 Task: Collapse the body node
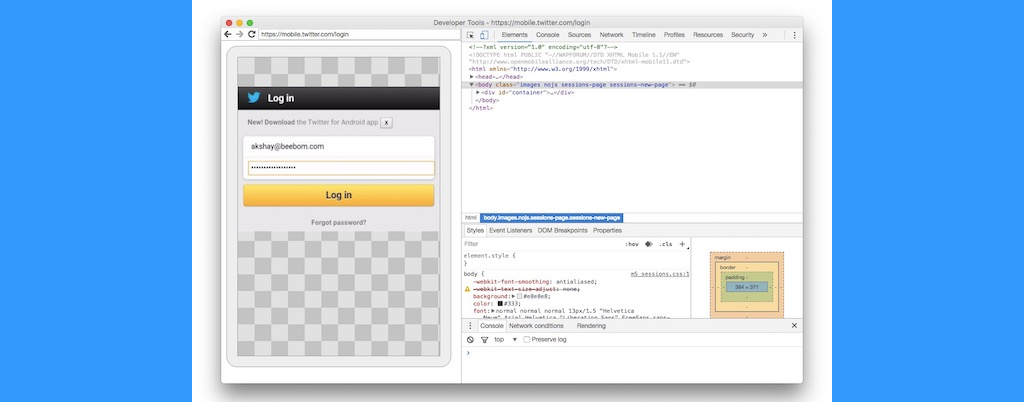(472, 85)
